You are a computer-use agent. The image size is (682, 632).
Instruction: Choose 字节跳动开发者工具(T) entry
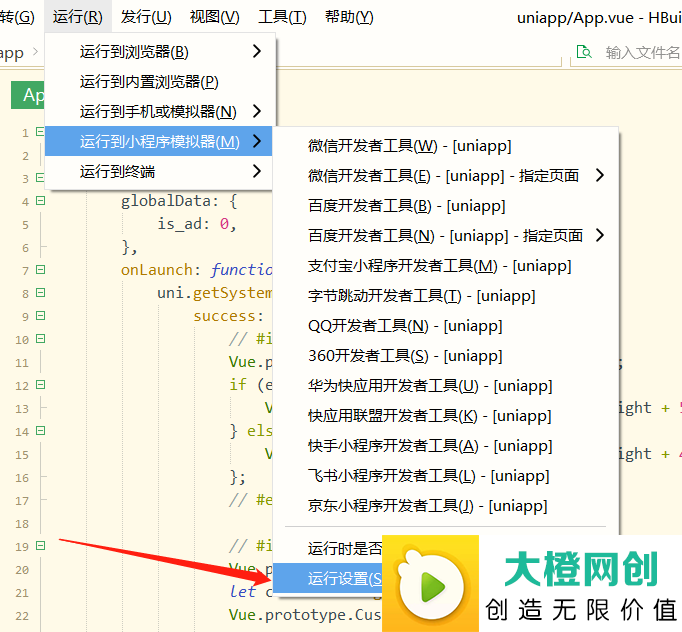pyautogui.click(x=445, y=295)
